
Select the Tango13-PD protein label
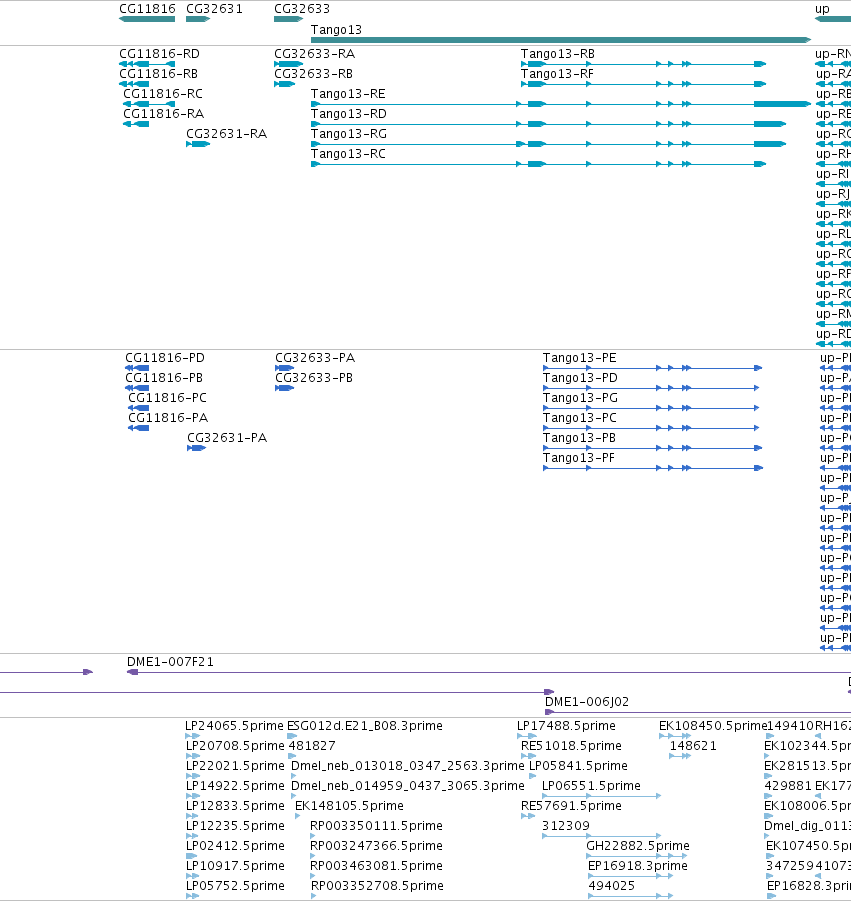click(x=580, y=378)
